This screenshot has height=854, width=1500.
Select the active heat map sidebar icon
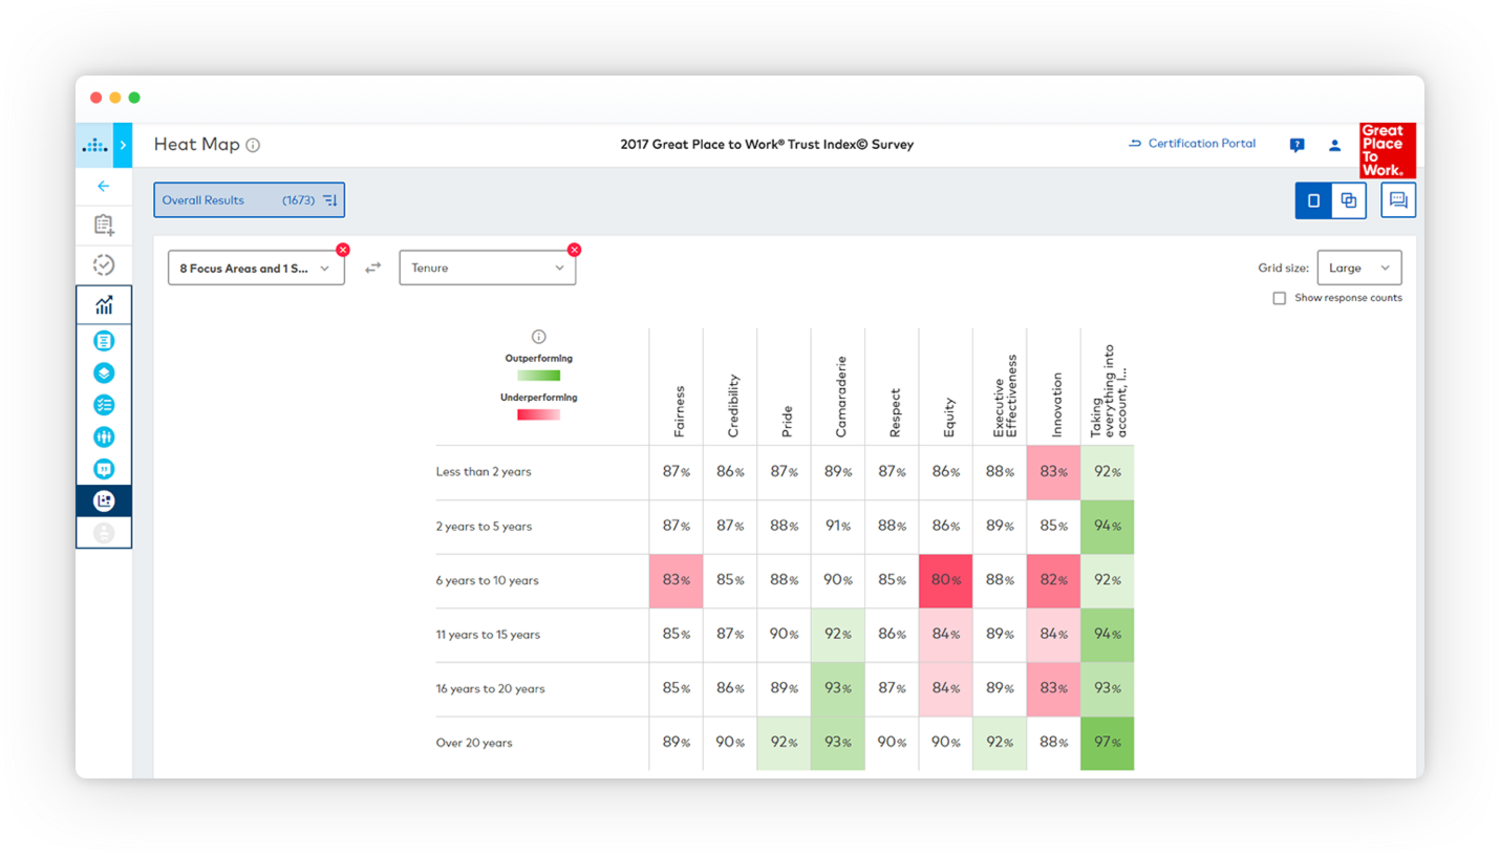[x=104, y=501]
